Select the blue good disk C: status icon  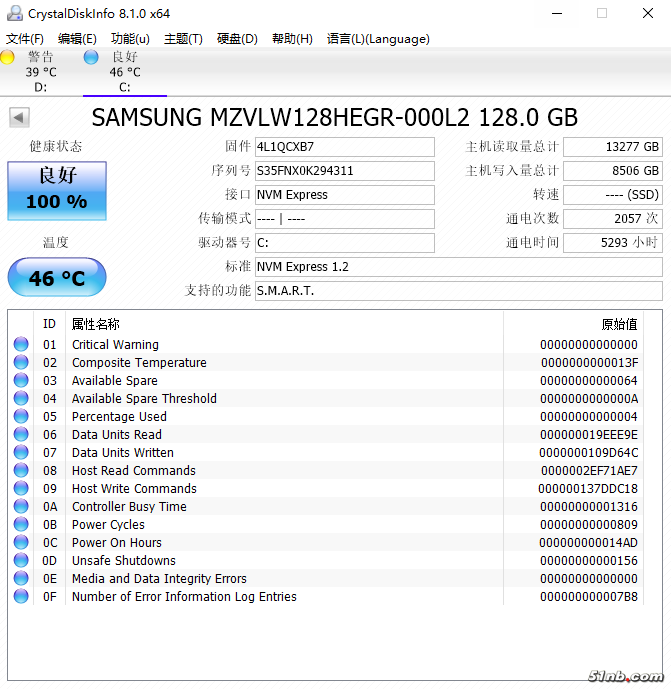point(92,58)
